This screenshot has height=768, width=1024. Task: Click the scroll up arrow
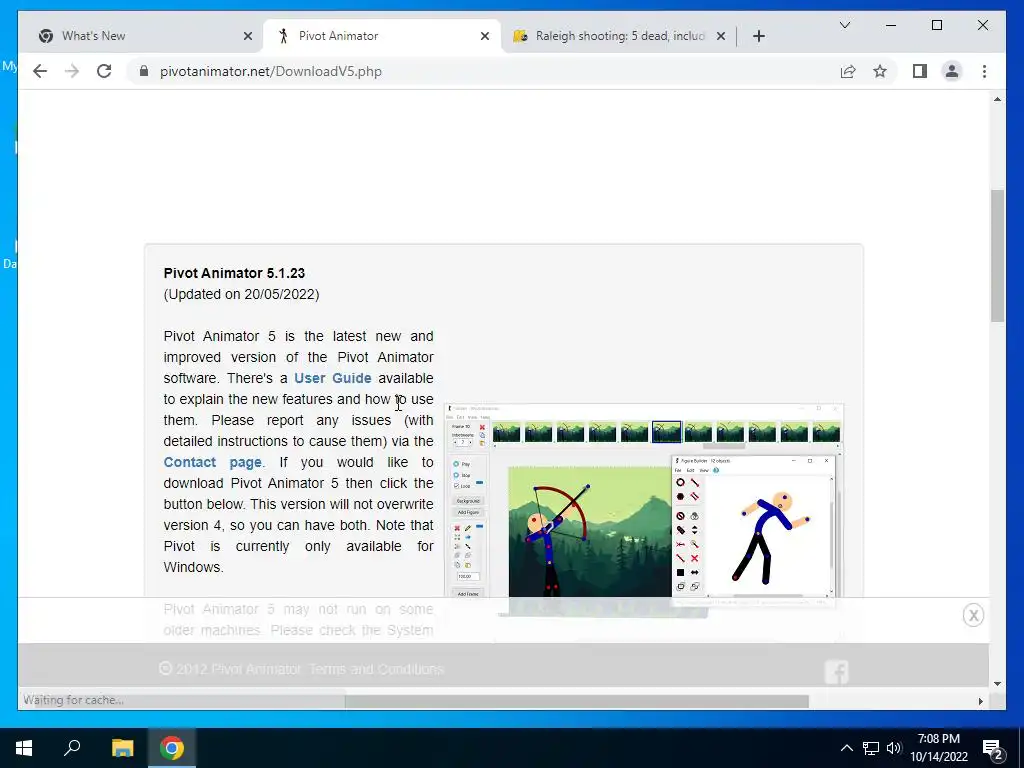[x=997, y=99]
